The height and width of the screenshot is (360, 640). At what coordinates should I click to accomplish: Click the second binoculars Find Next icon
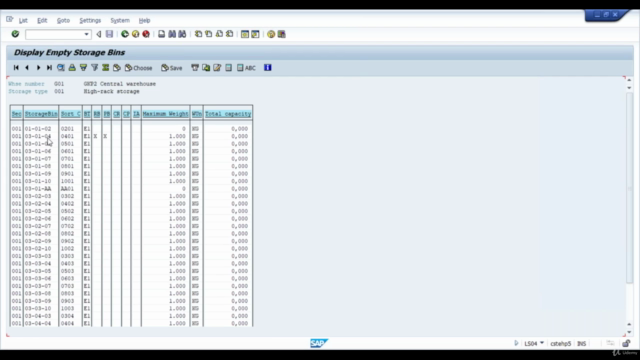(x=182, y=34)
